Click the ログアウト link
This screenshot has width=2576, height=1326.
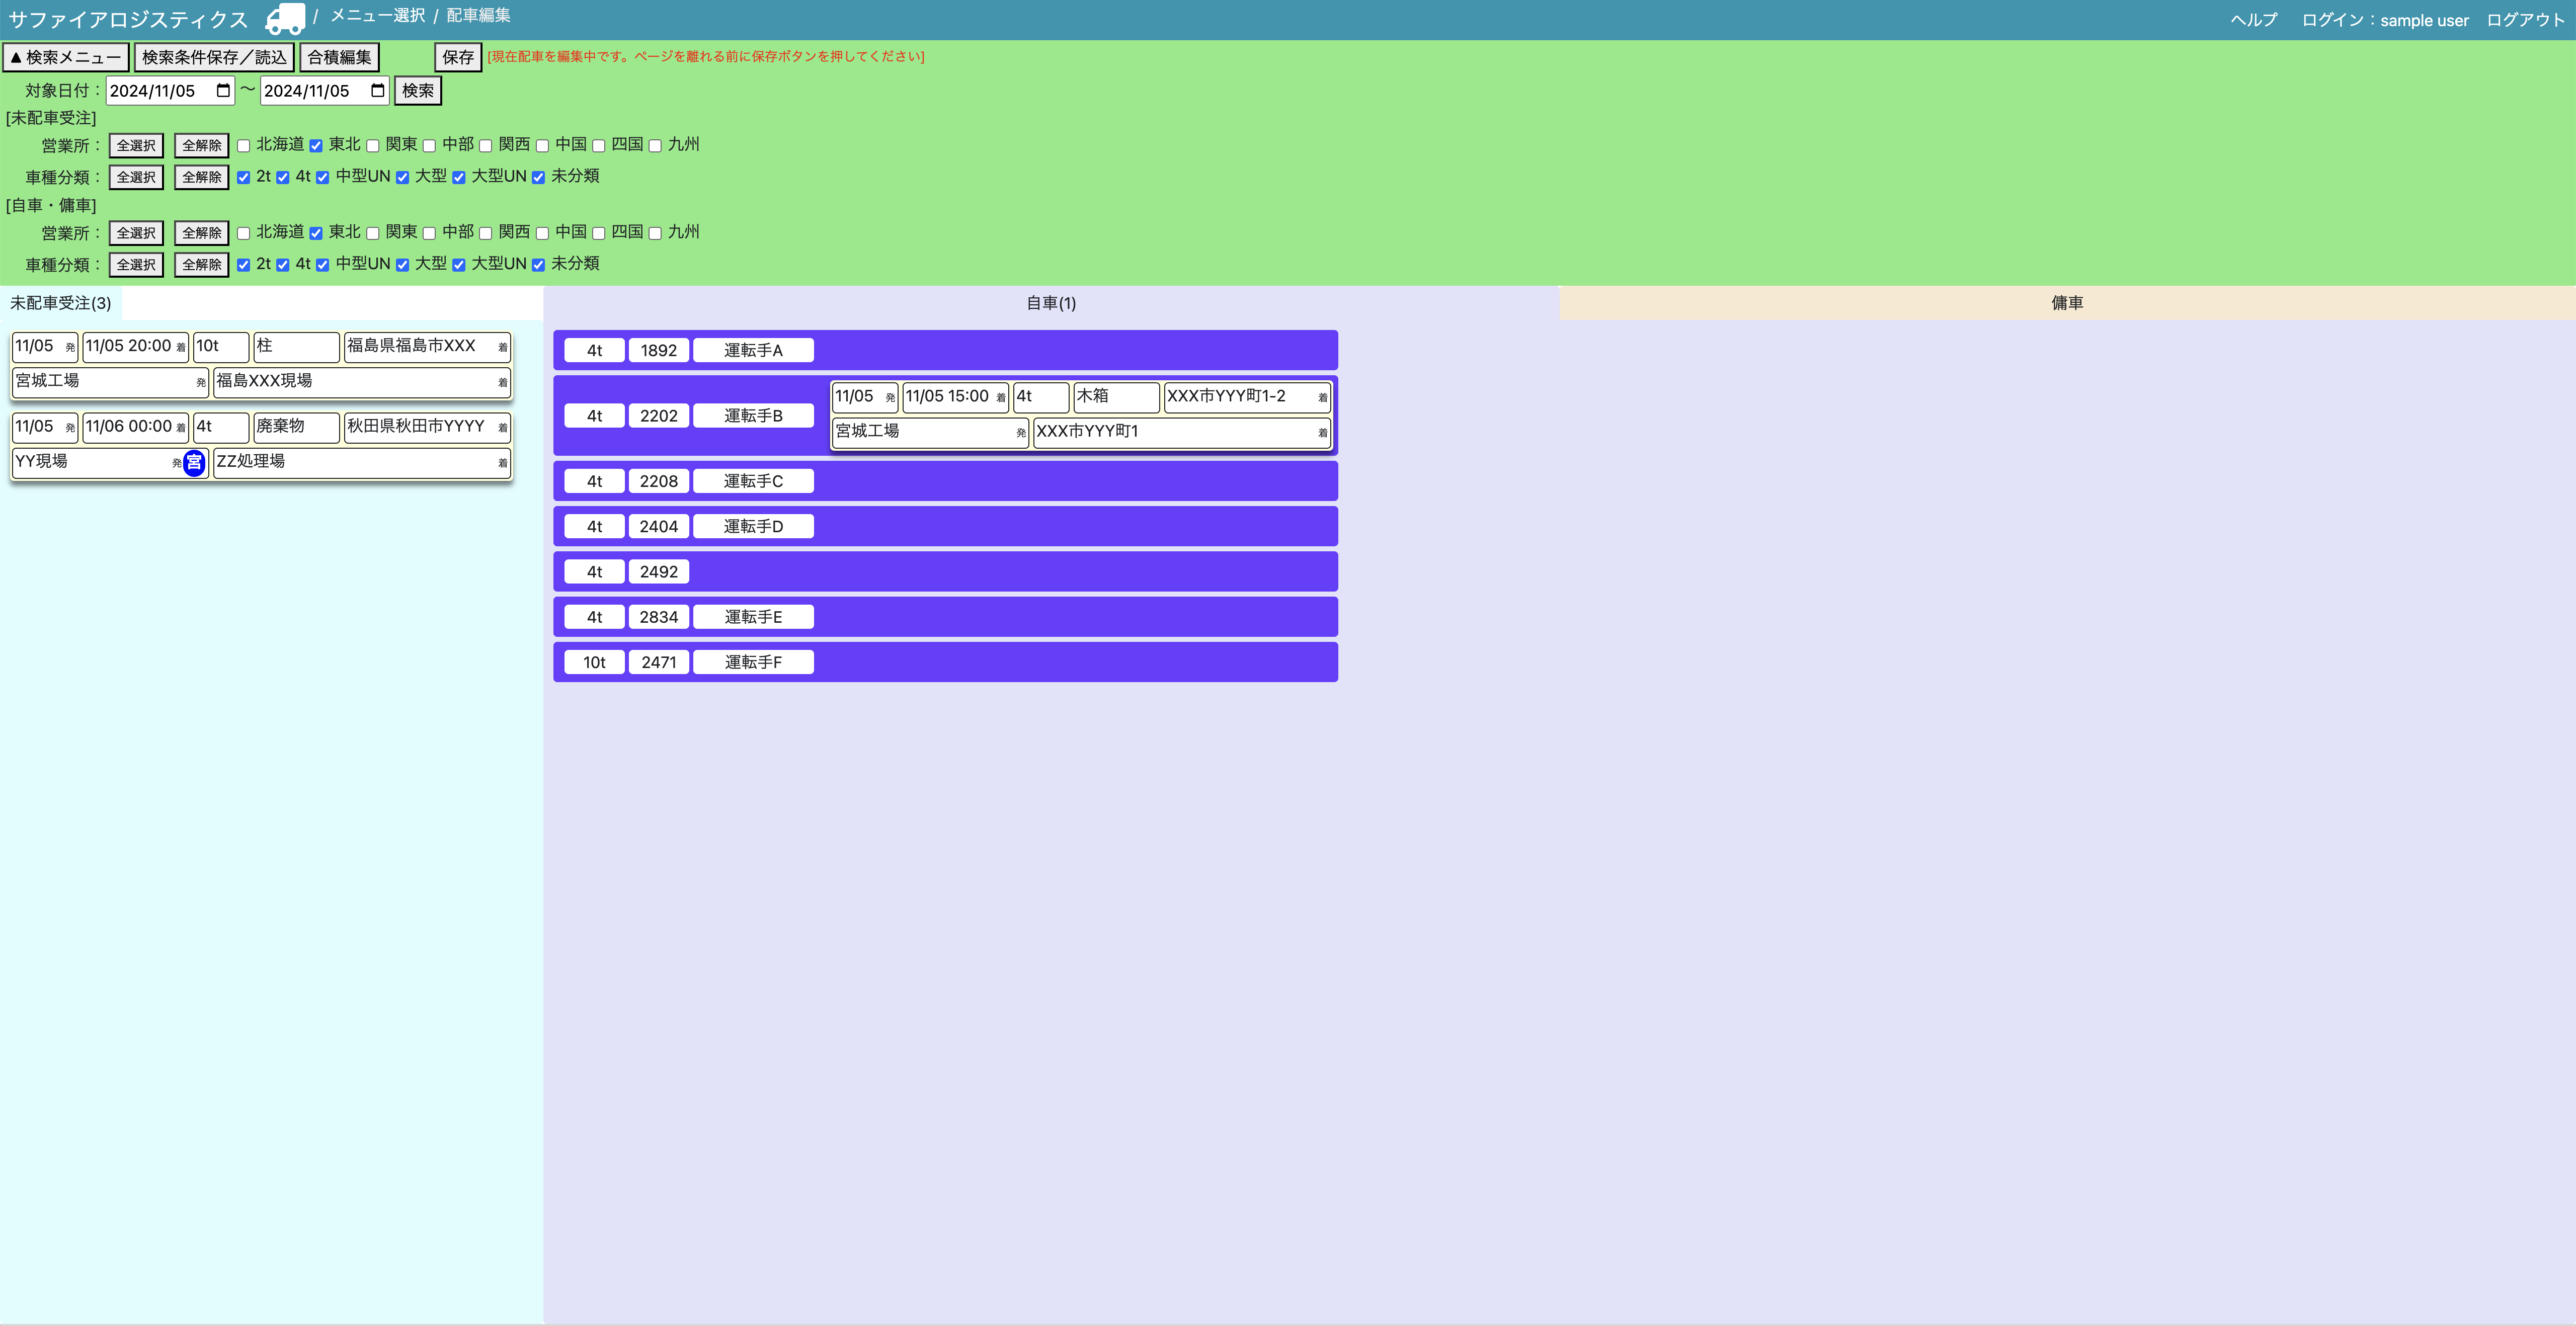tap(2525, 20)
